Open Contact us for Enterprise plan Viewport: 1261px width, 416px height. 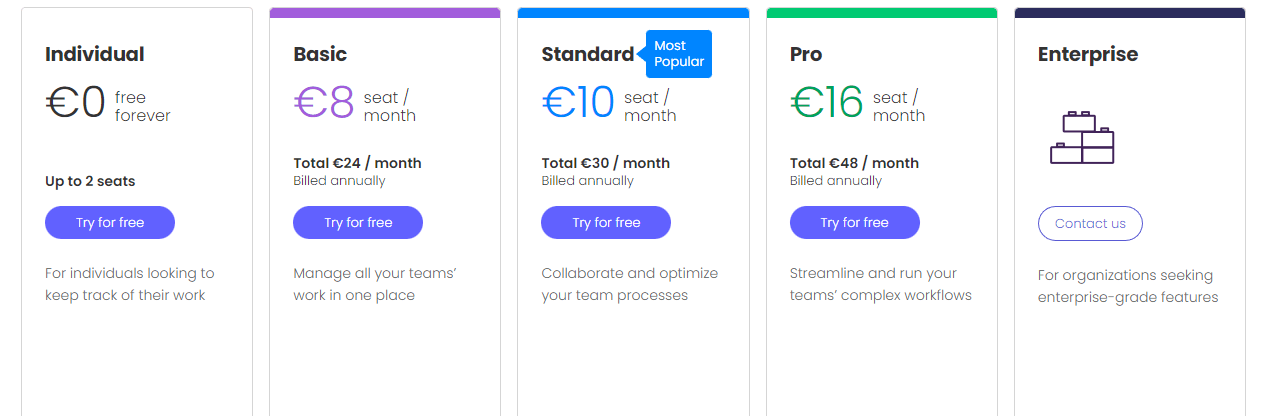click(1090, 223)
